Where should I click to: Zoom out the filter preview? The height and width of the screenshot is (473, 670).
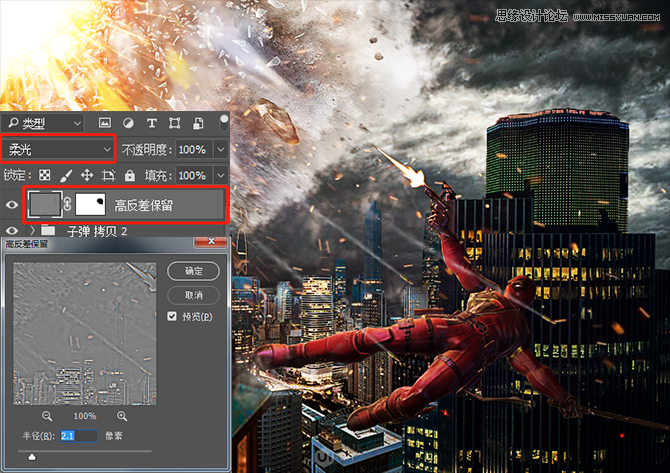pyautogui.click(x=47, y=416)
